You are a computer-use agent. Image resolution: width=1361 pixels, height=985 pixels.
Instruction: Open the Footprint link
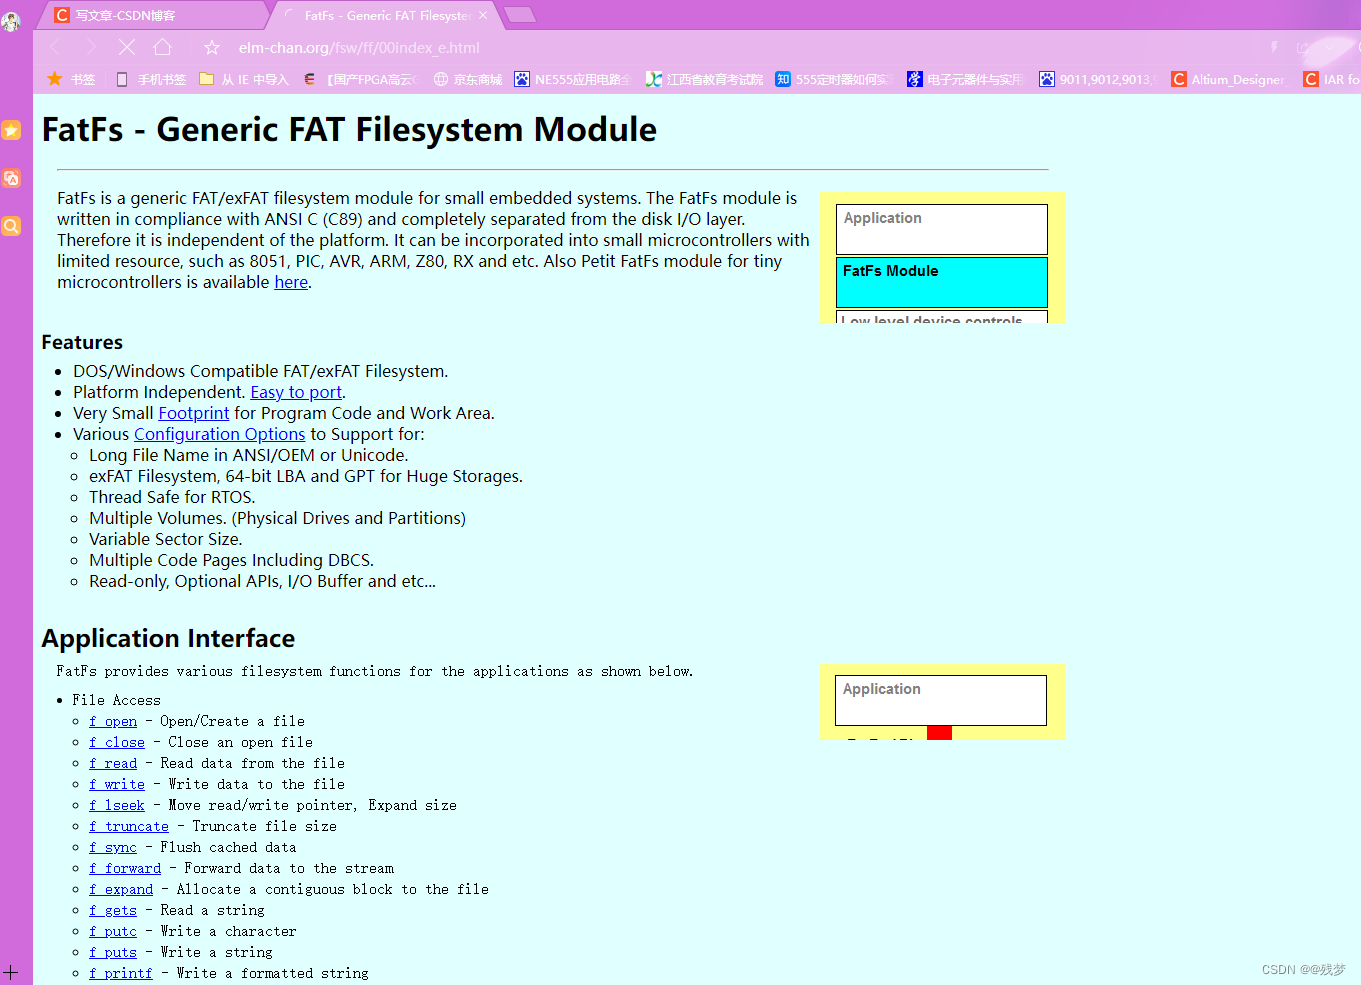(194, 413)
